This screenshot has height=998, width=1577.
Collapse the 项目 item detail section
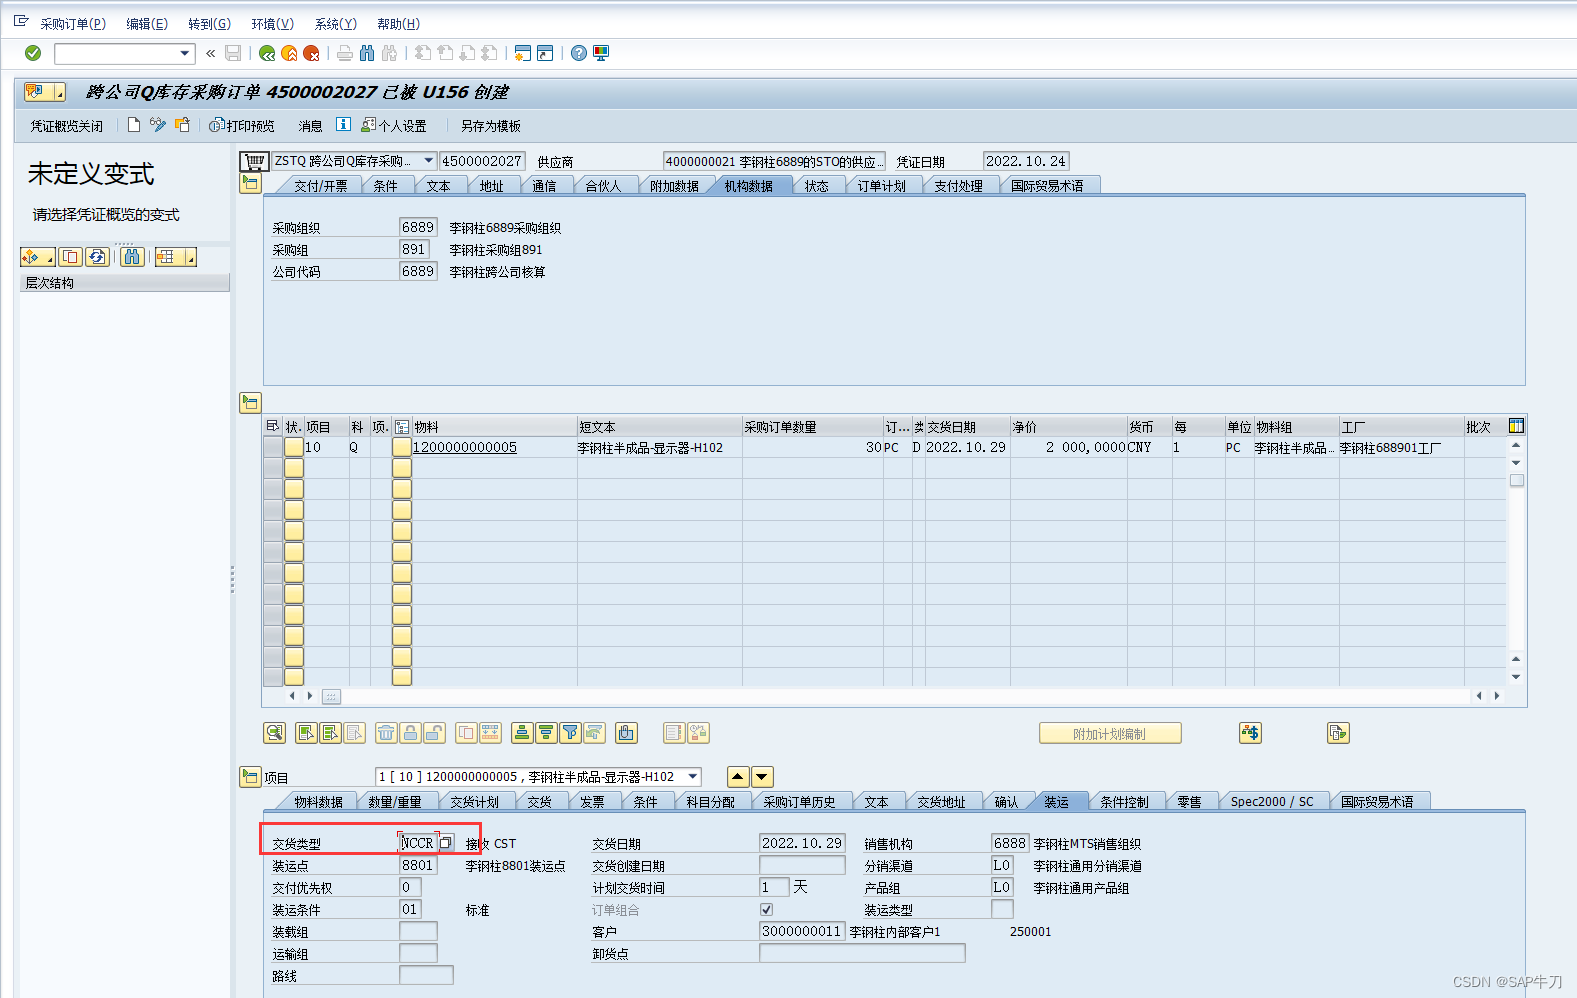pos(250,777)
